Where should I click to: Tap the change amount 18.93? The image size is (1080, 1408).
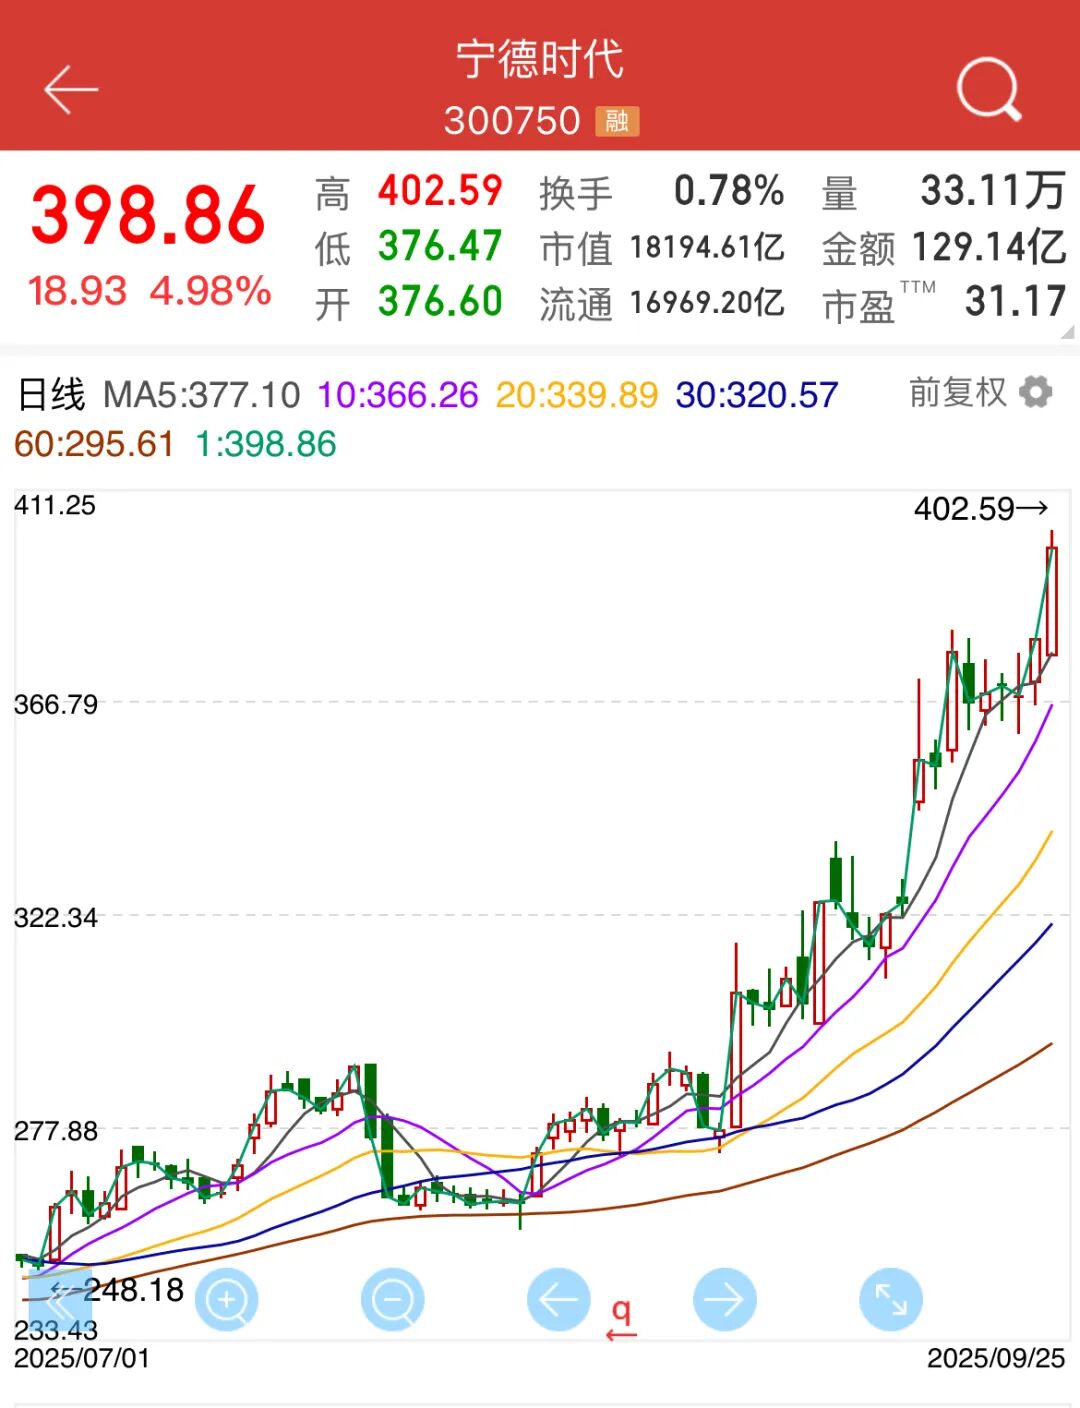(78, 291)
